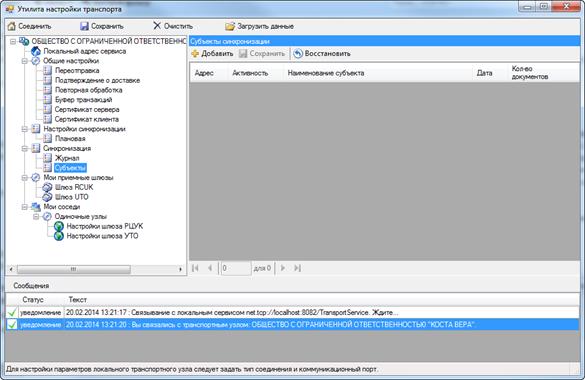Click the folder icon beside Загрузить данные

tap(230, 26)
